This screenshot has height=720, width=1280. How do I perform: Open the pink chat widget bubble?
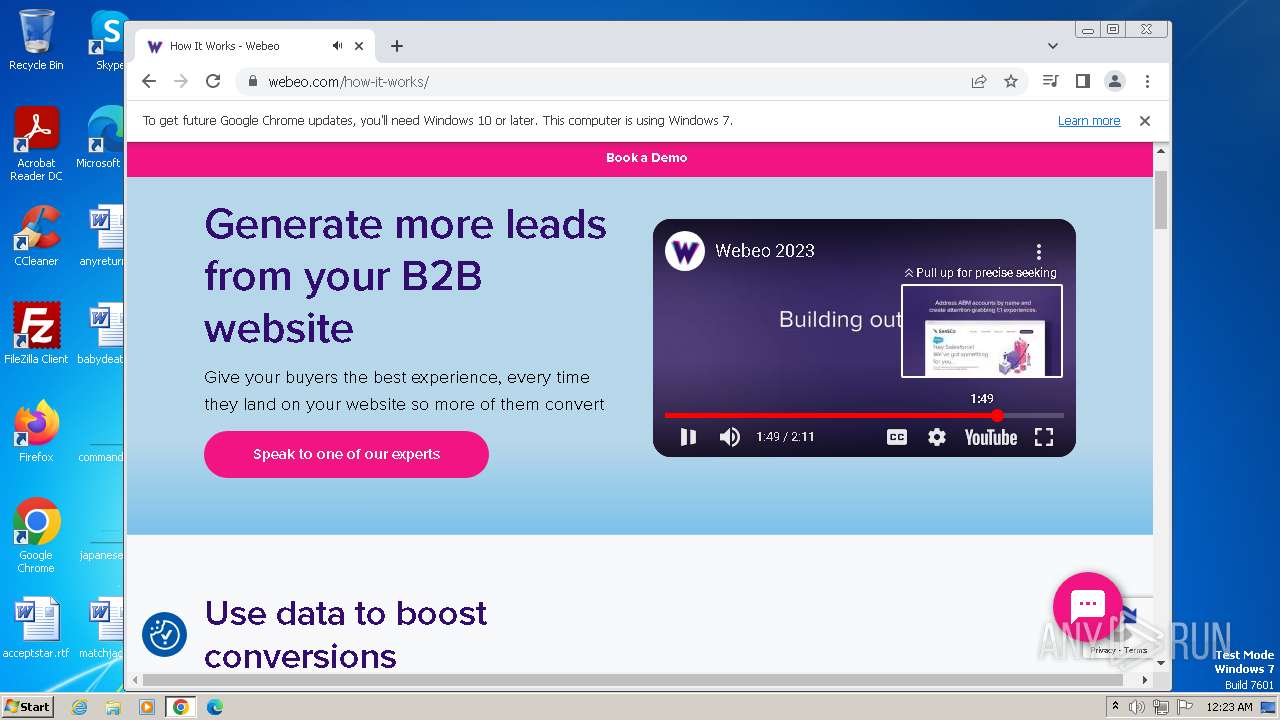[1087, 606]
